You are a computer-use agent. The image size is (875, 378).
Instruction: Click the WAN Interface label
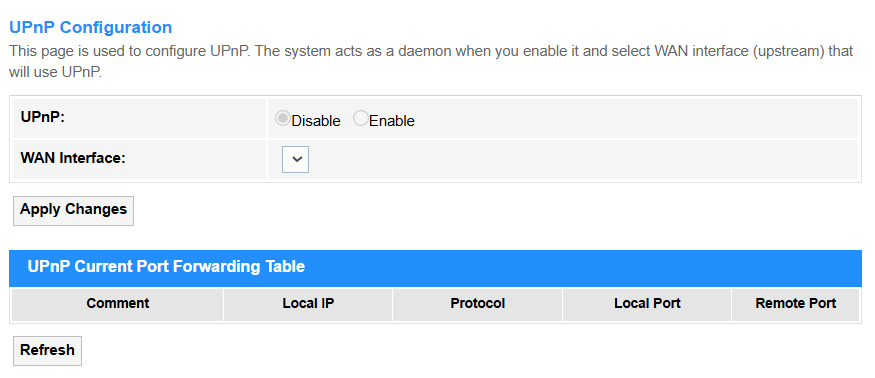[73, 159]
